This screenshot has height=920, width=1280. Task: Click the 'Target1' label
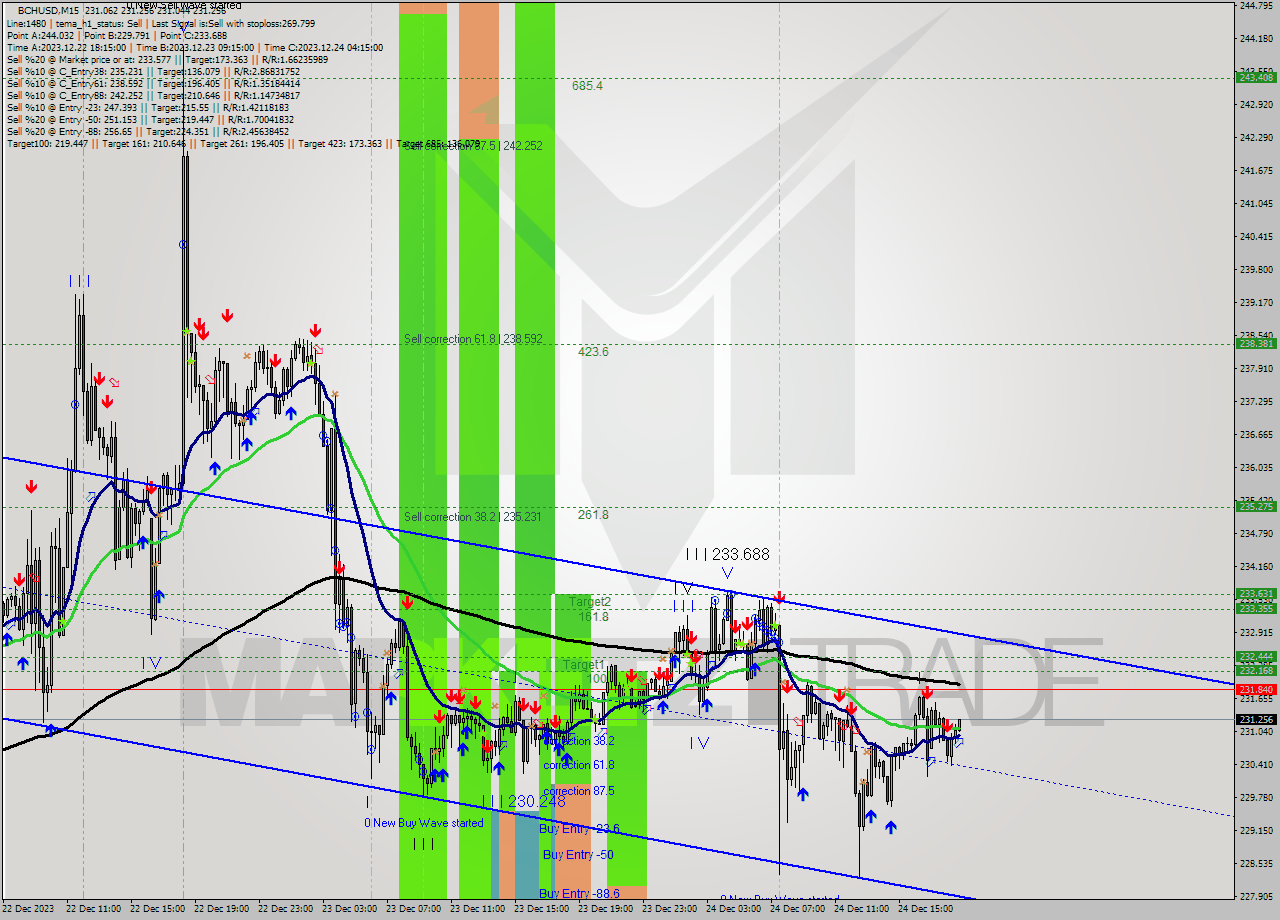coord(583,665)
